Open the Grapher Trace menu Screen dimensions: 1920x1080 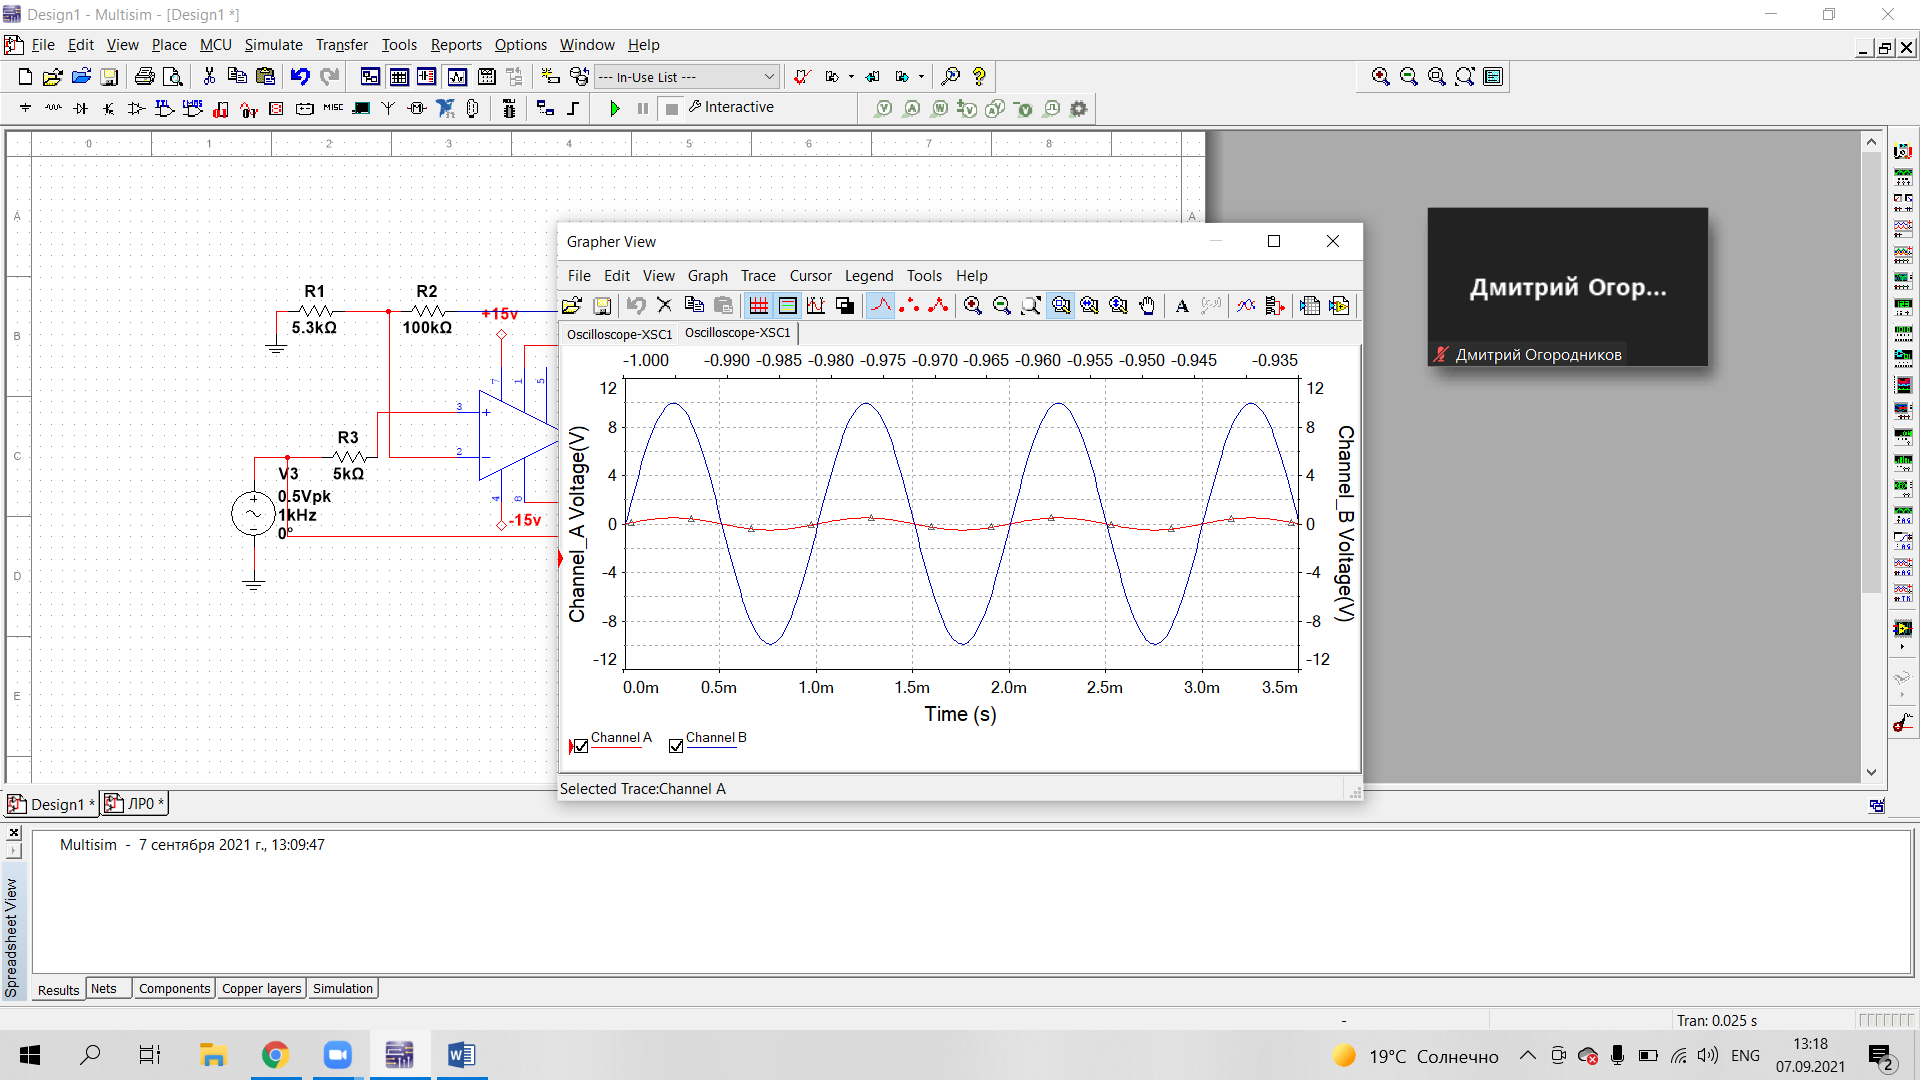pyautogui.click(x=758, y=276)
